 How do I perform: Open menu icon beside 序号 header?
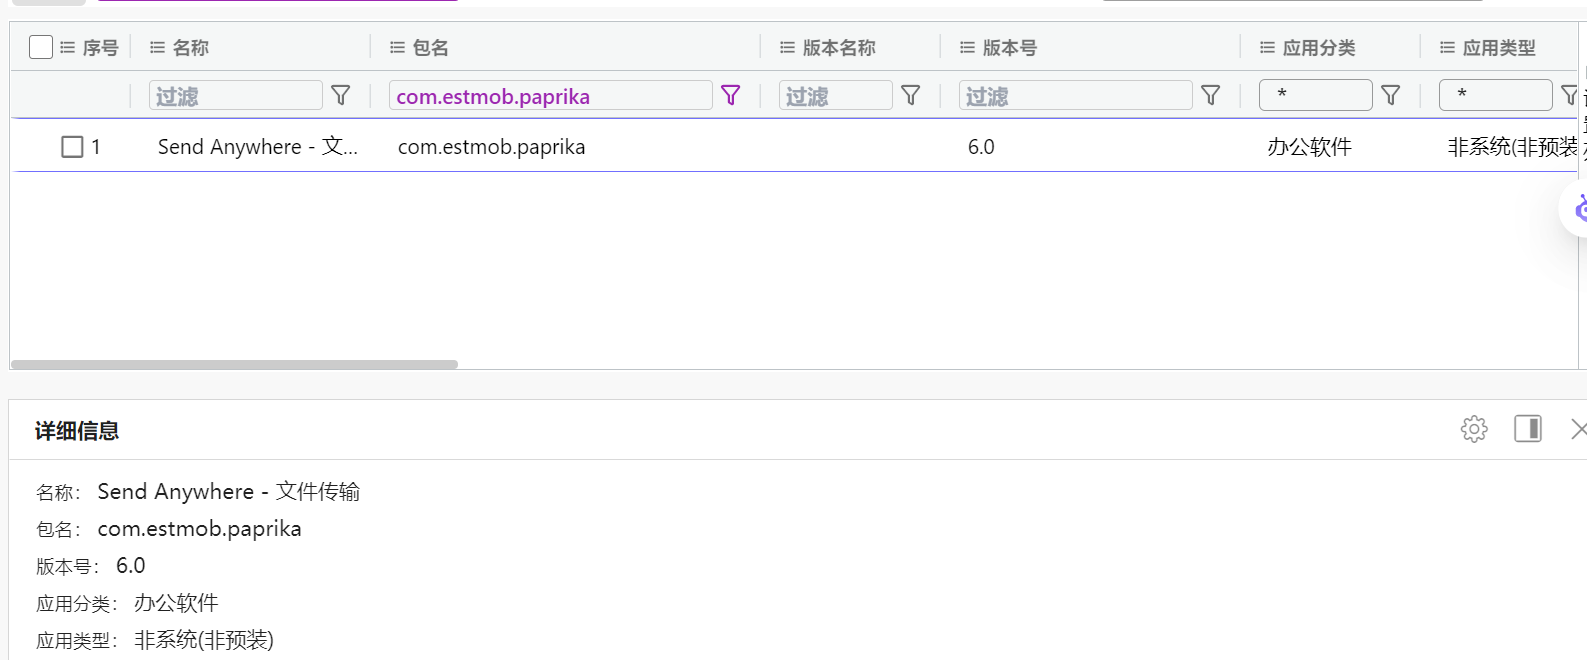coord(68,47)
